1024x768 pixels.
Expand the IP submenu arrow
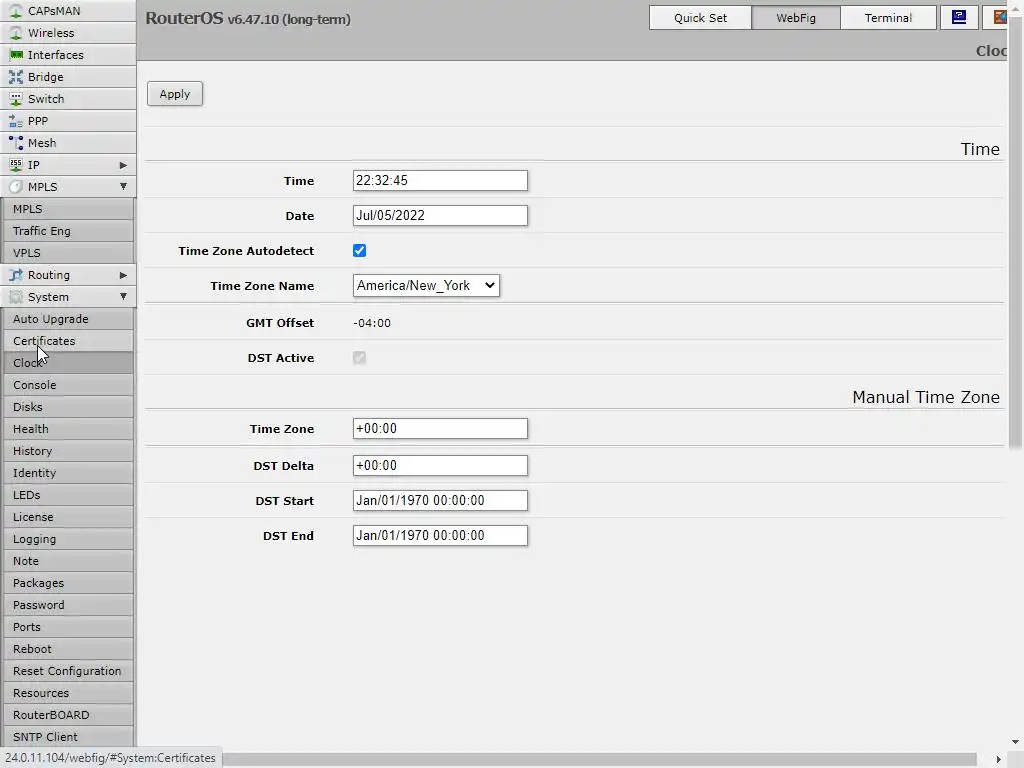(123, 165)
